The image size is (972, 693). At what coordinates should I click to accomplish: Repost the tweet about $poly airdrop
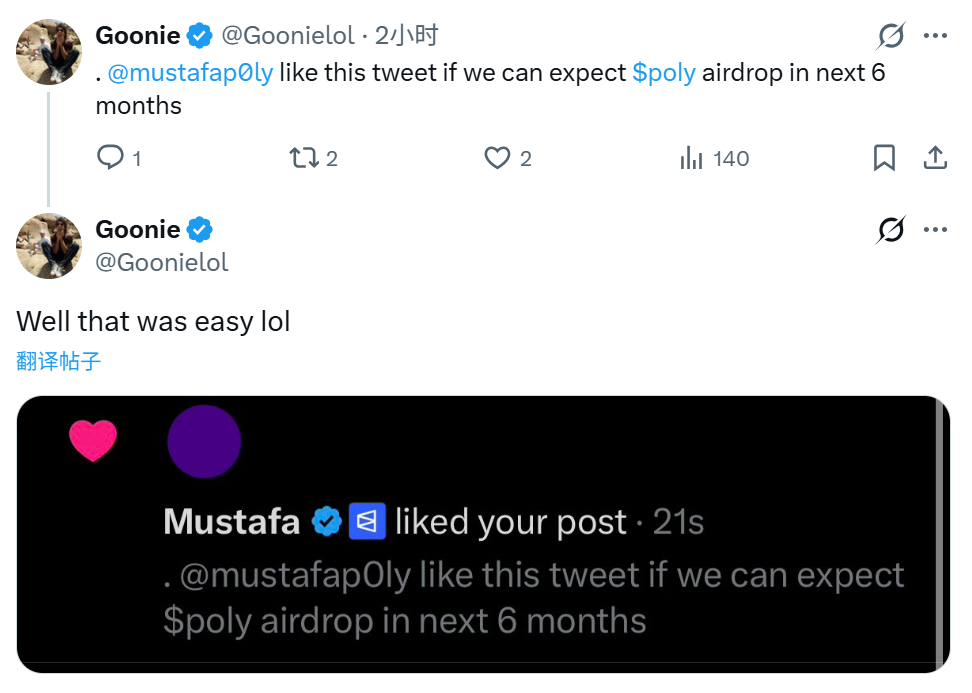303,158
